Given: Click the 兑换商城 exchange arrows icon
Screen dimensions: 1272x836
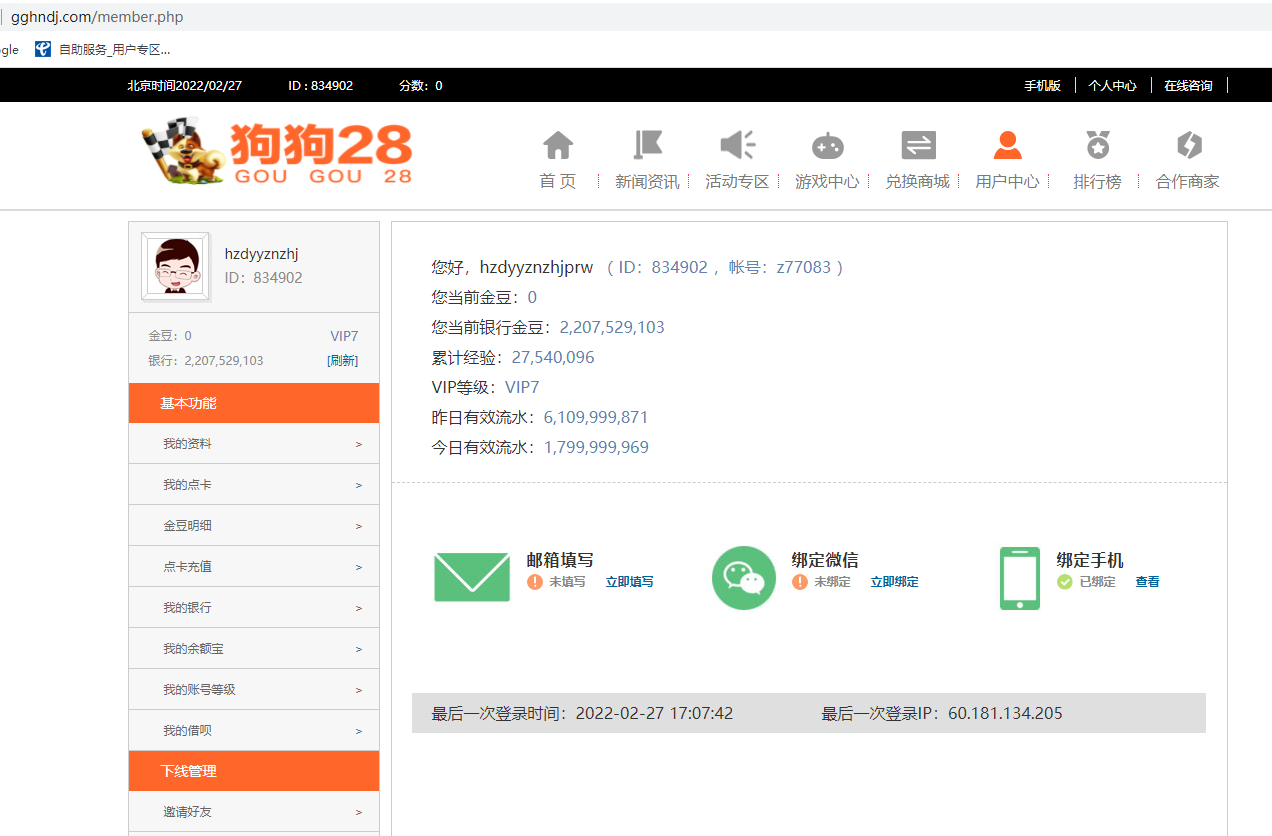Looking at the screenshot, I should [x=917, y=146].
